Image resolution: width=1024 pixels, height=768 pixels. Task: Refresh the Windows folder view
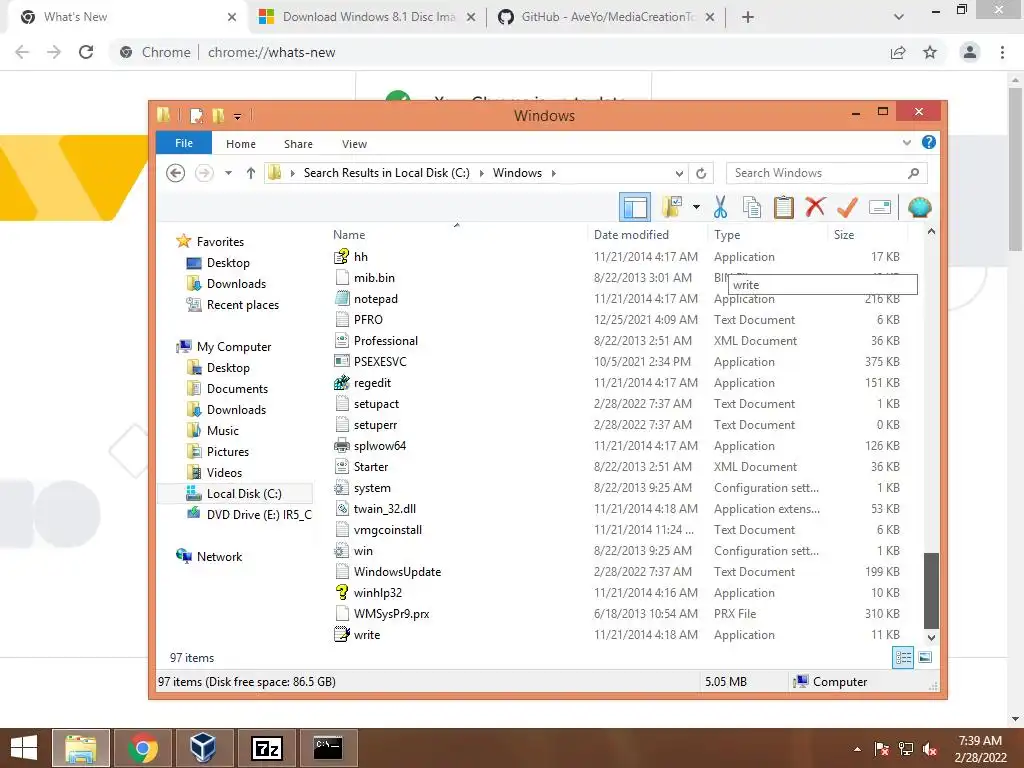701,173
